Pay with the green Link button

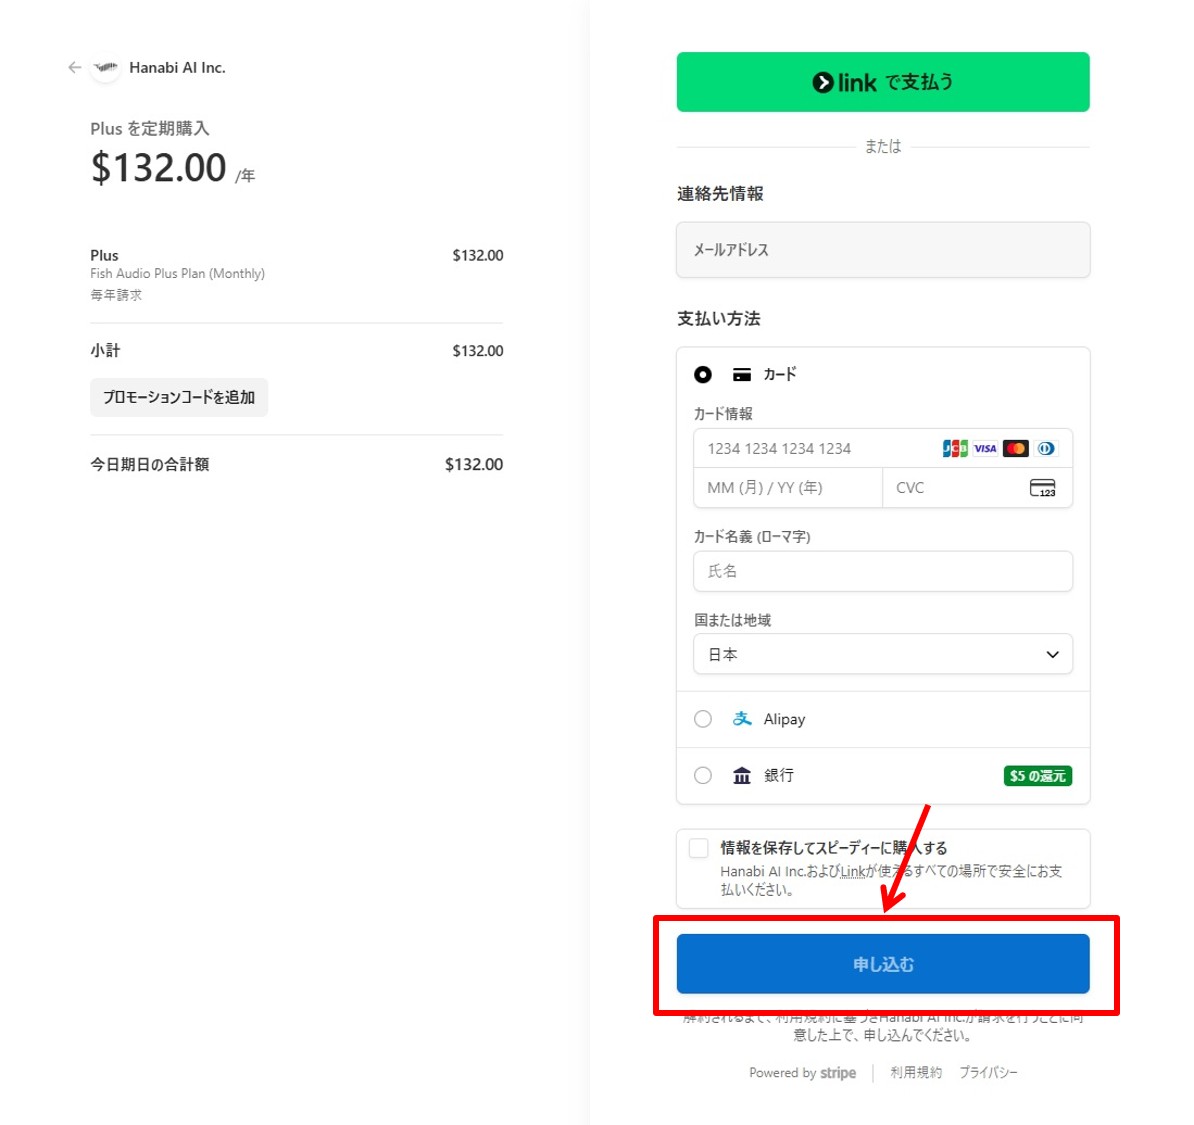[882, 82]
